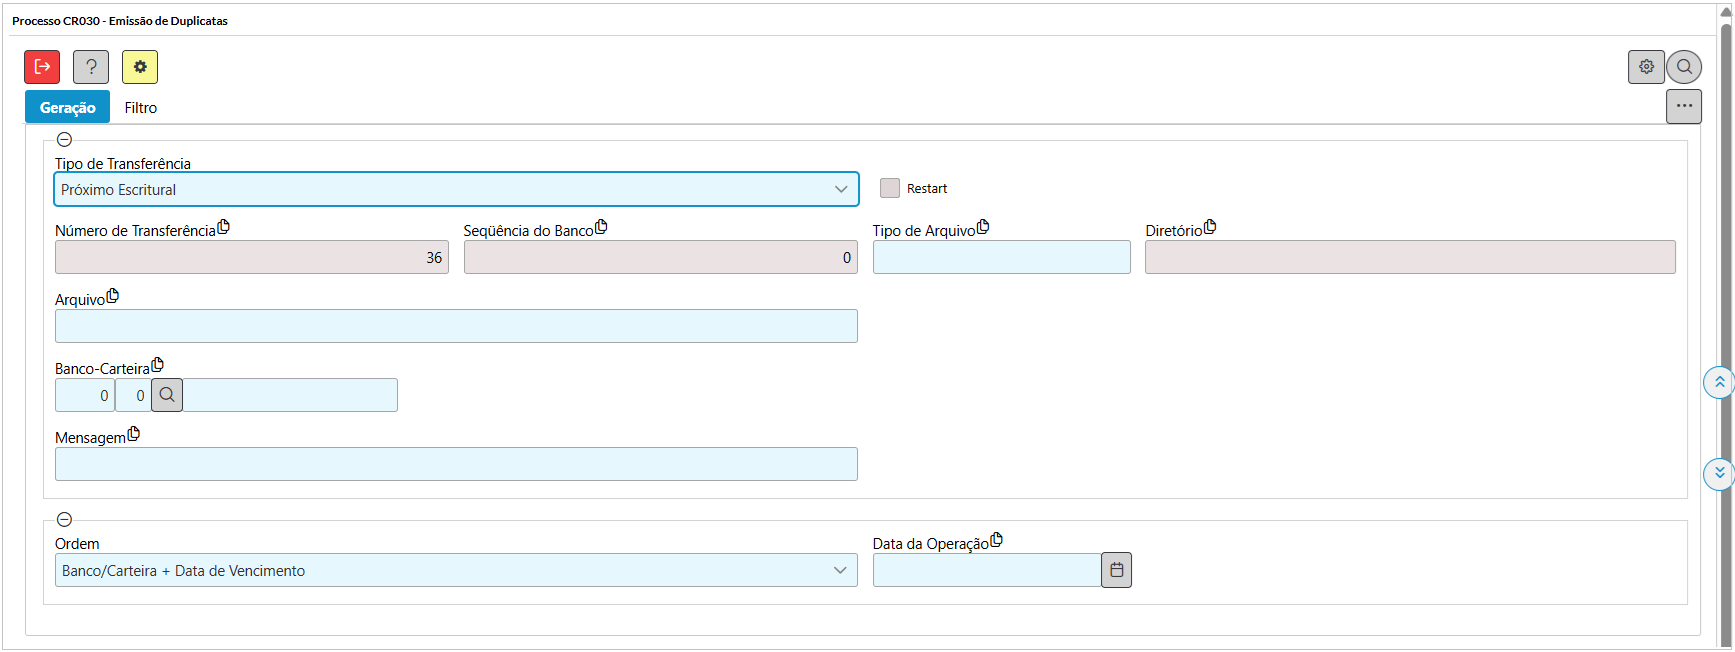Click copy icon beside Diretório label
Viewport: 1735px width, 652px height.
(1210, 227)
